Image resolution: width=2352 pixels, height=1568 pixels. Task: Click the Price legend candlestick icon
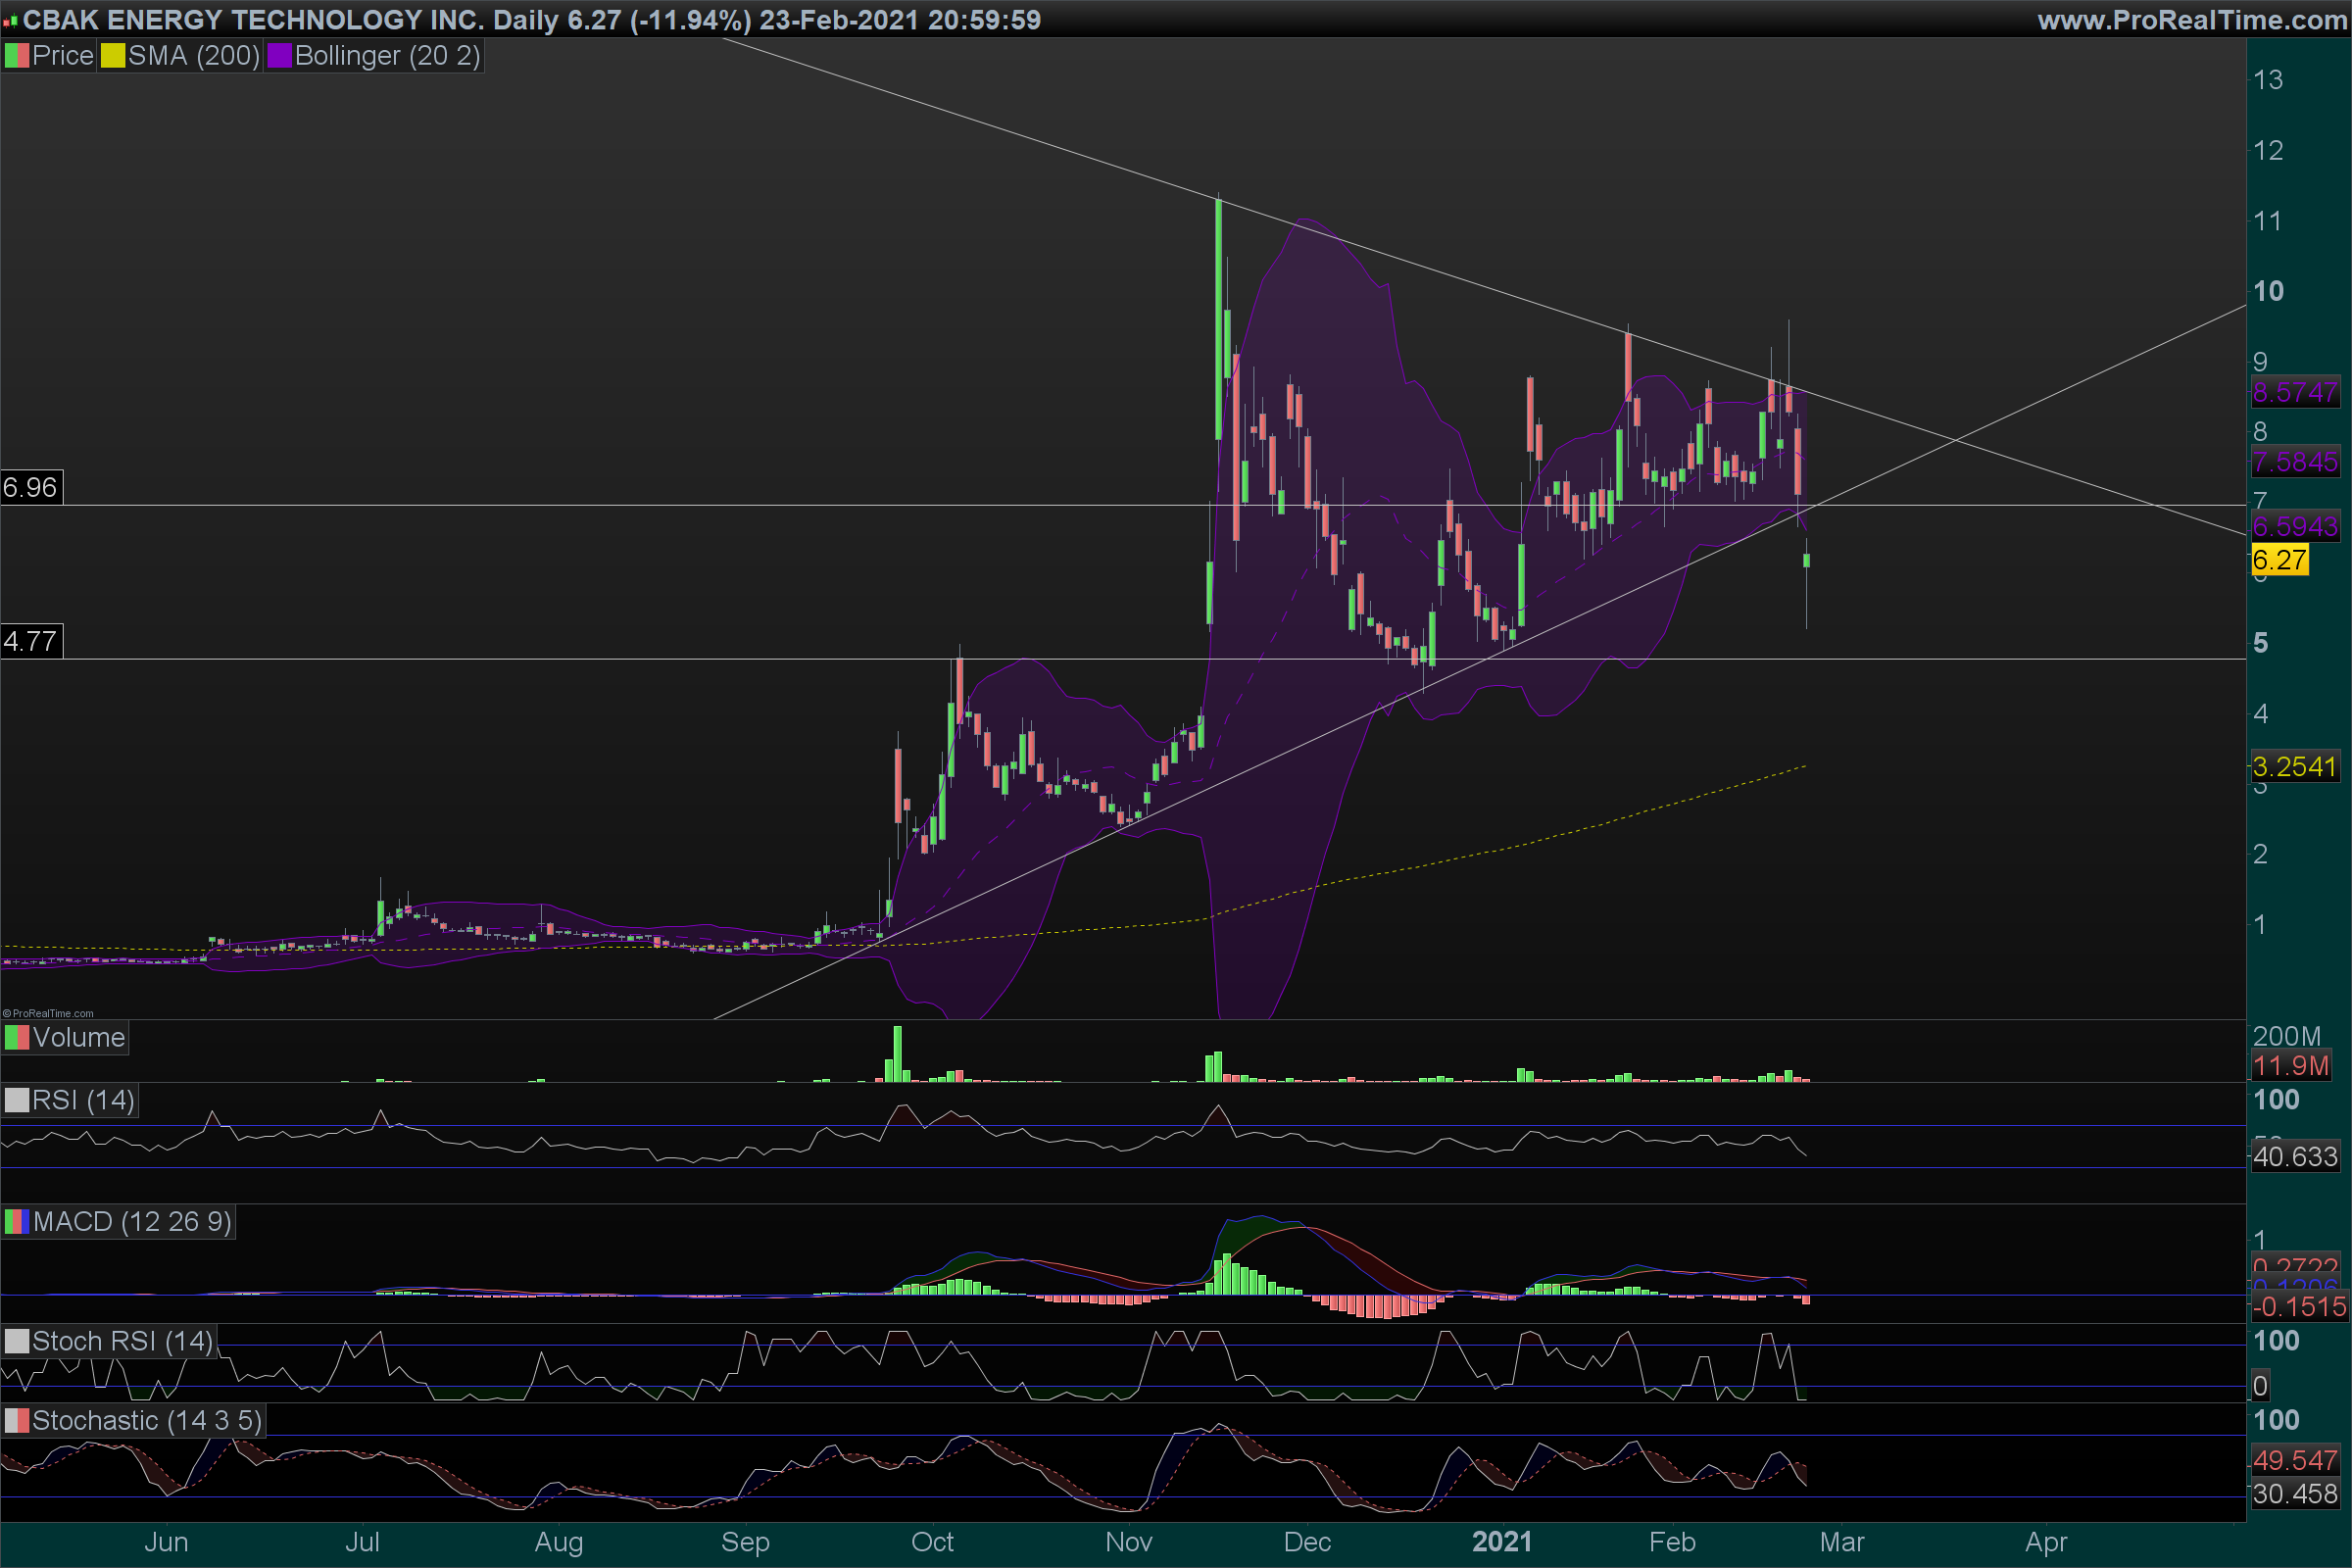coord(17,56)
